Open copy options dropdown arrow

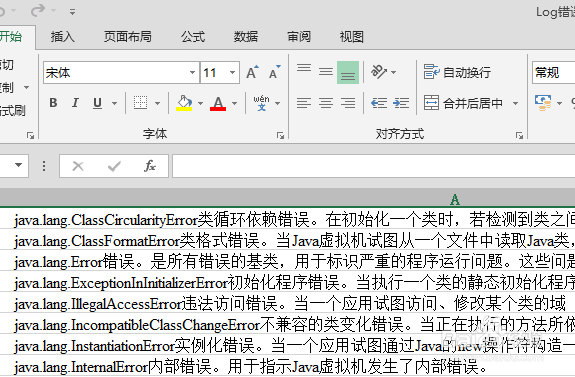pos(26,88)
